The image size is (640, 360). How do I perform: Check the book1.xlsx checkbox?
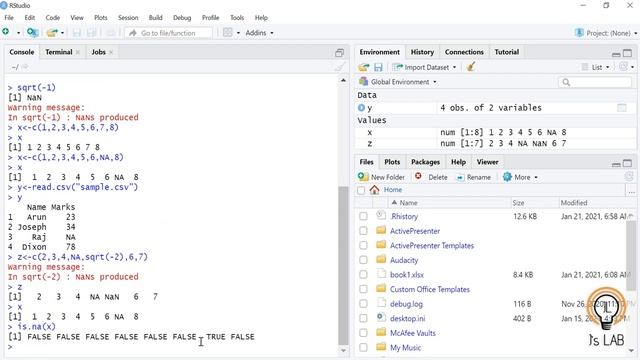363,275
